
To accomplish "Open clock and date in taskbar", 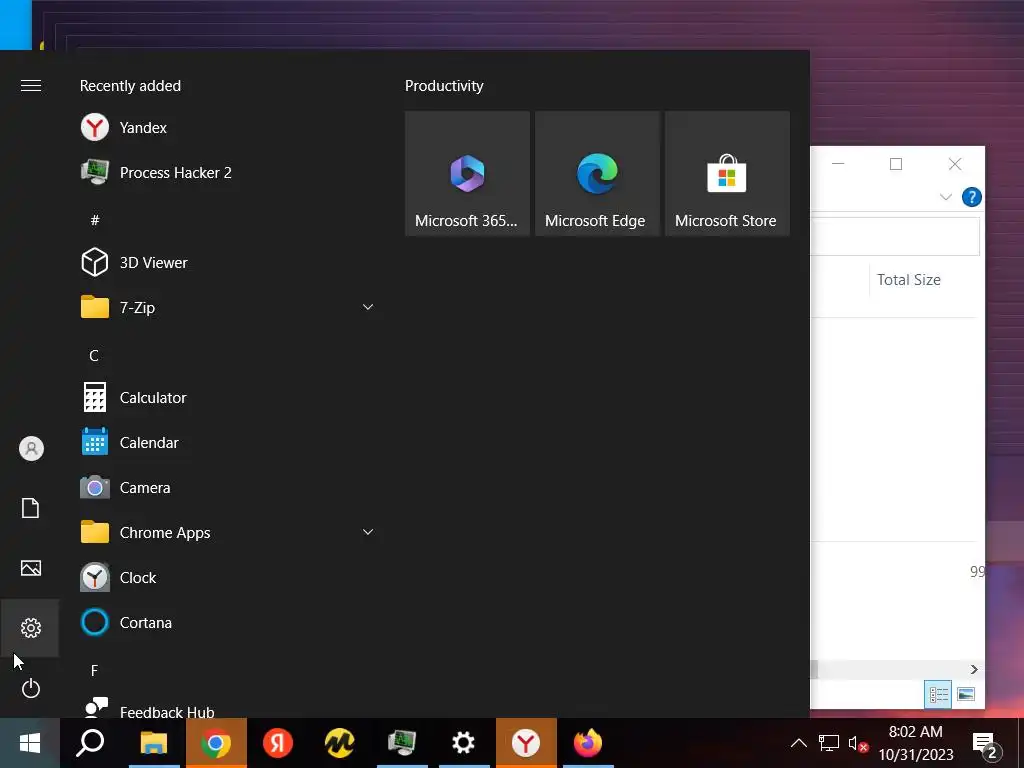I will click(916, 743).
